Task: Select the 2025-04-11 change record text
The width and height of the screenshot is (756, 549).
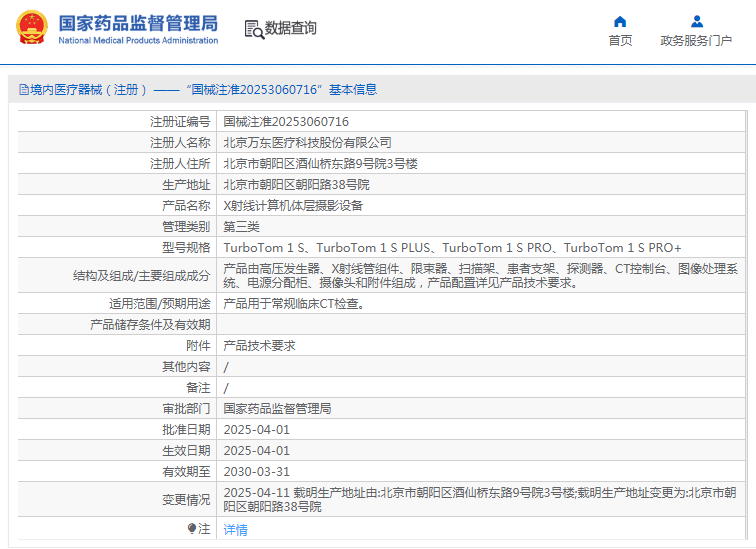Action: tap(480, 499)
